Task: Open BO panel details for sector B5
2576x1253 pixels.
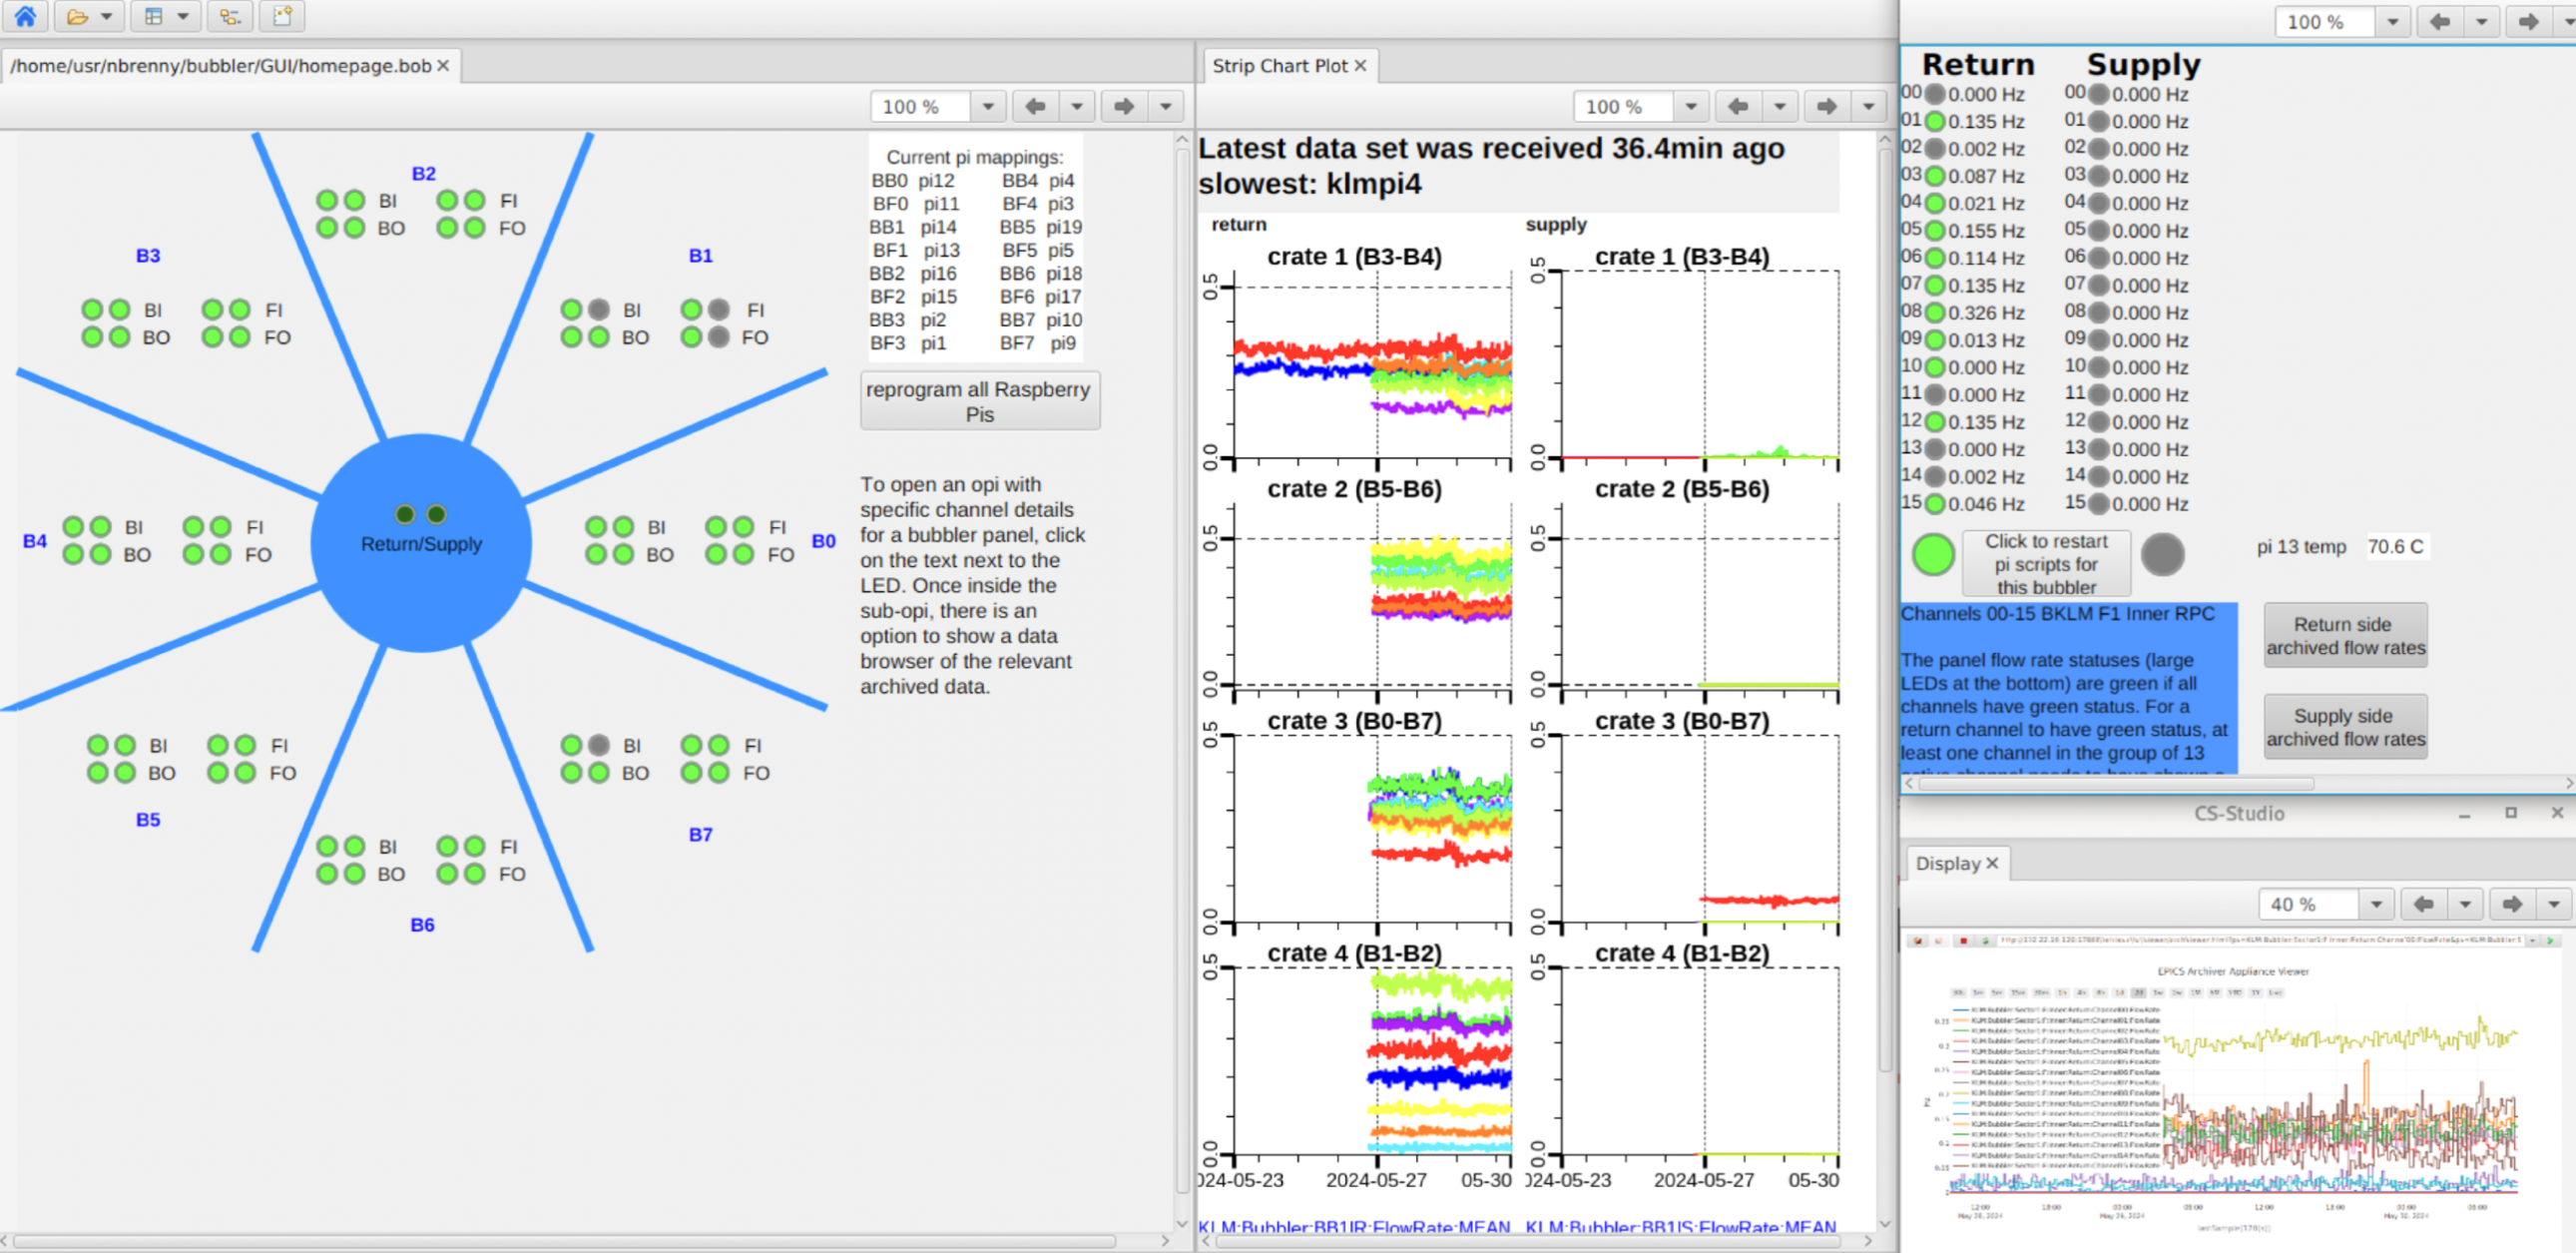Action: coord(161,773)
